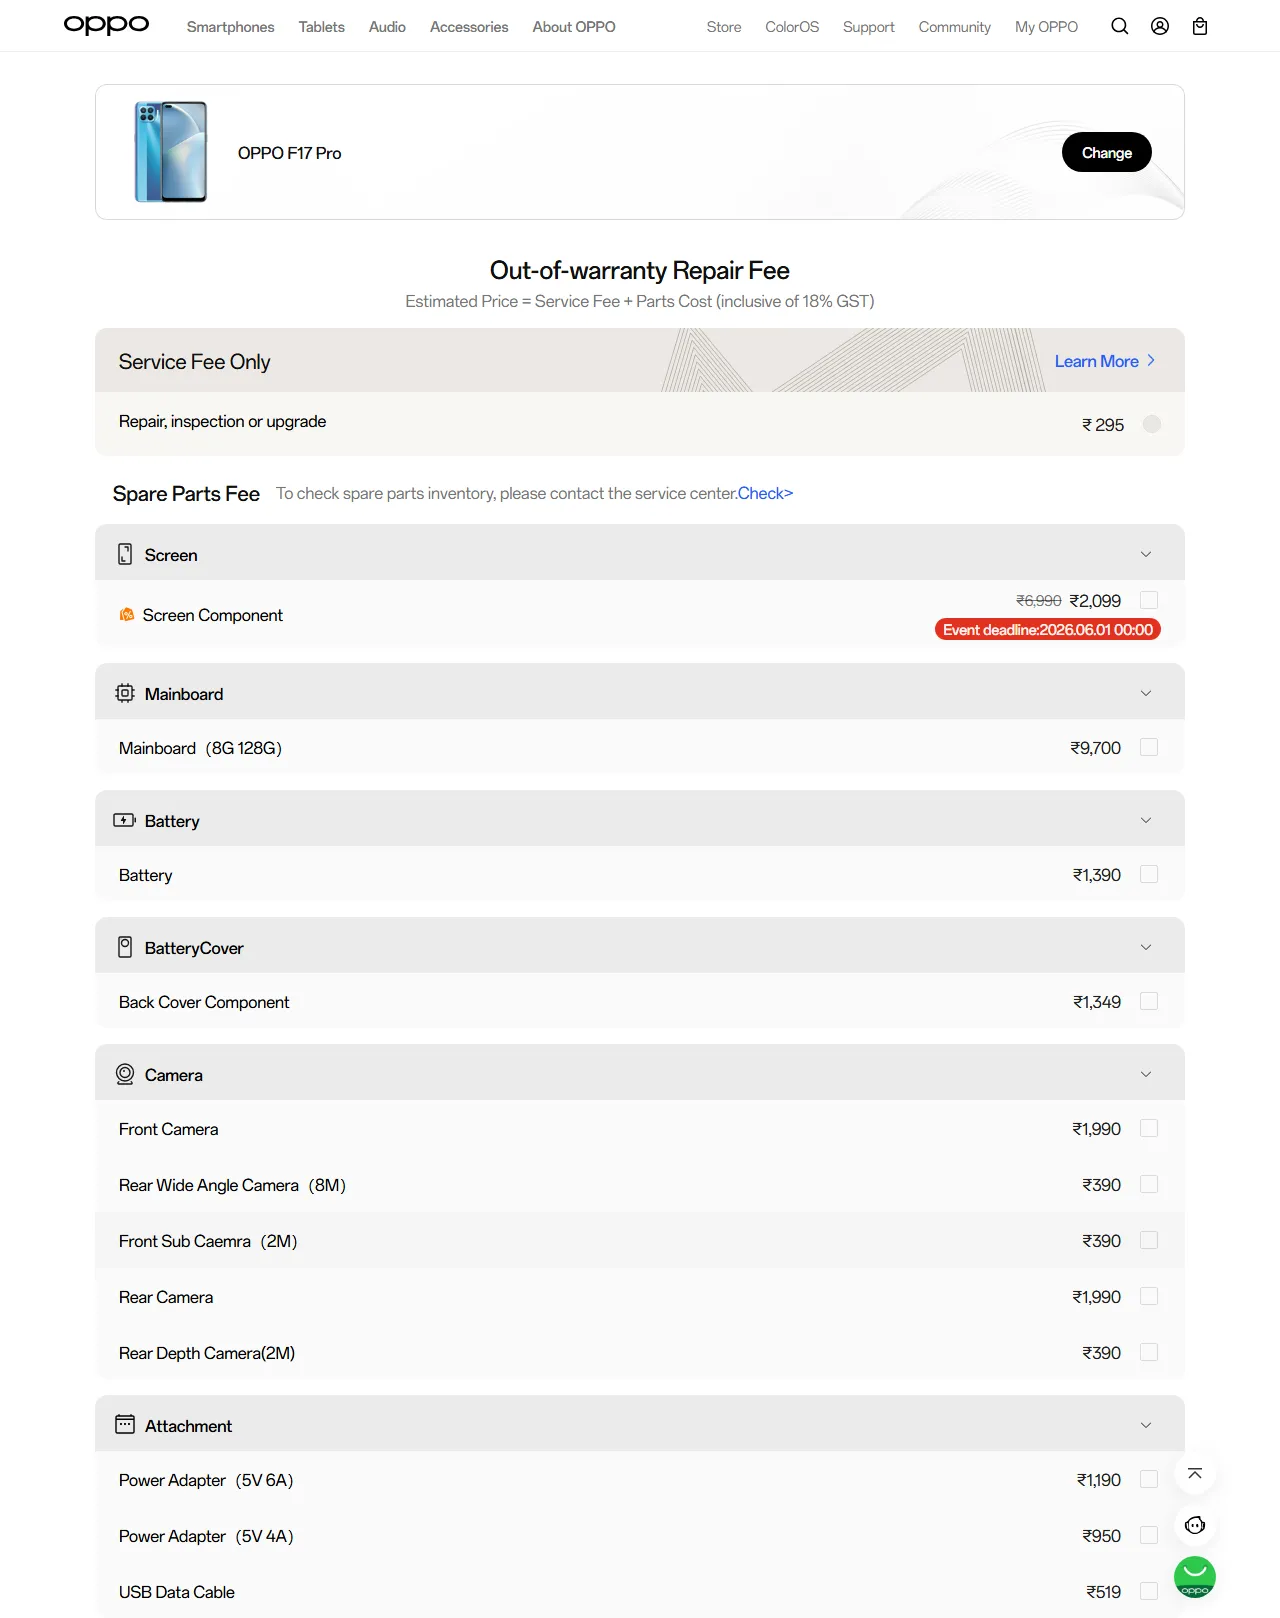Click the Mainboard chip icon
This screenshot has height=1618, width=1280.
[125, 693]
